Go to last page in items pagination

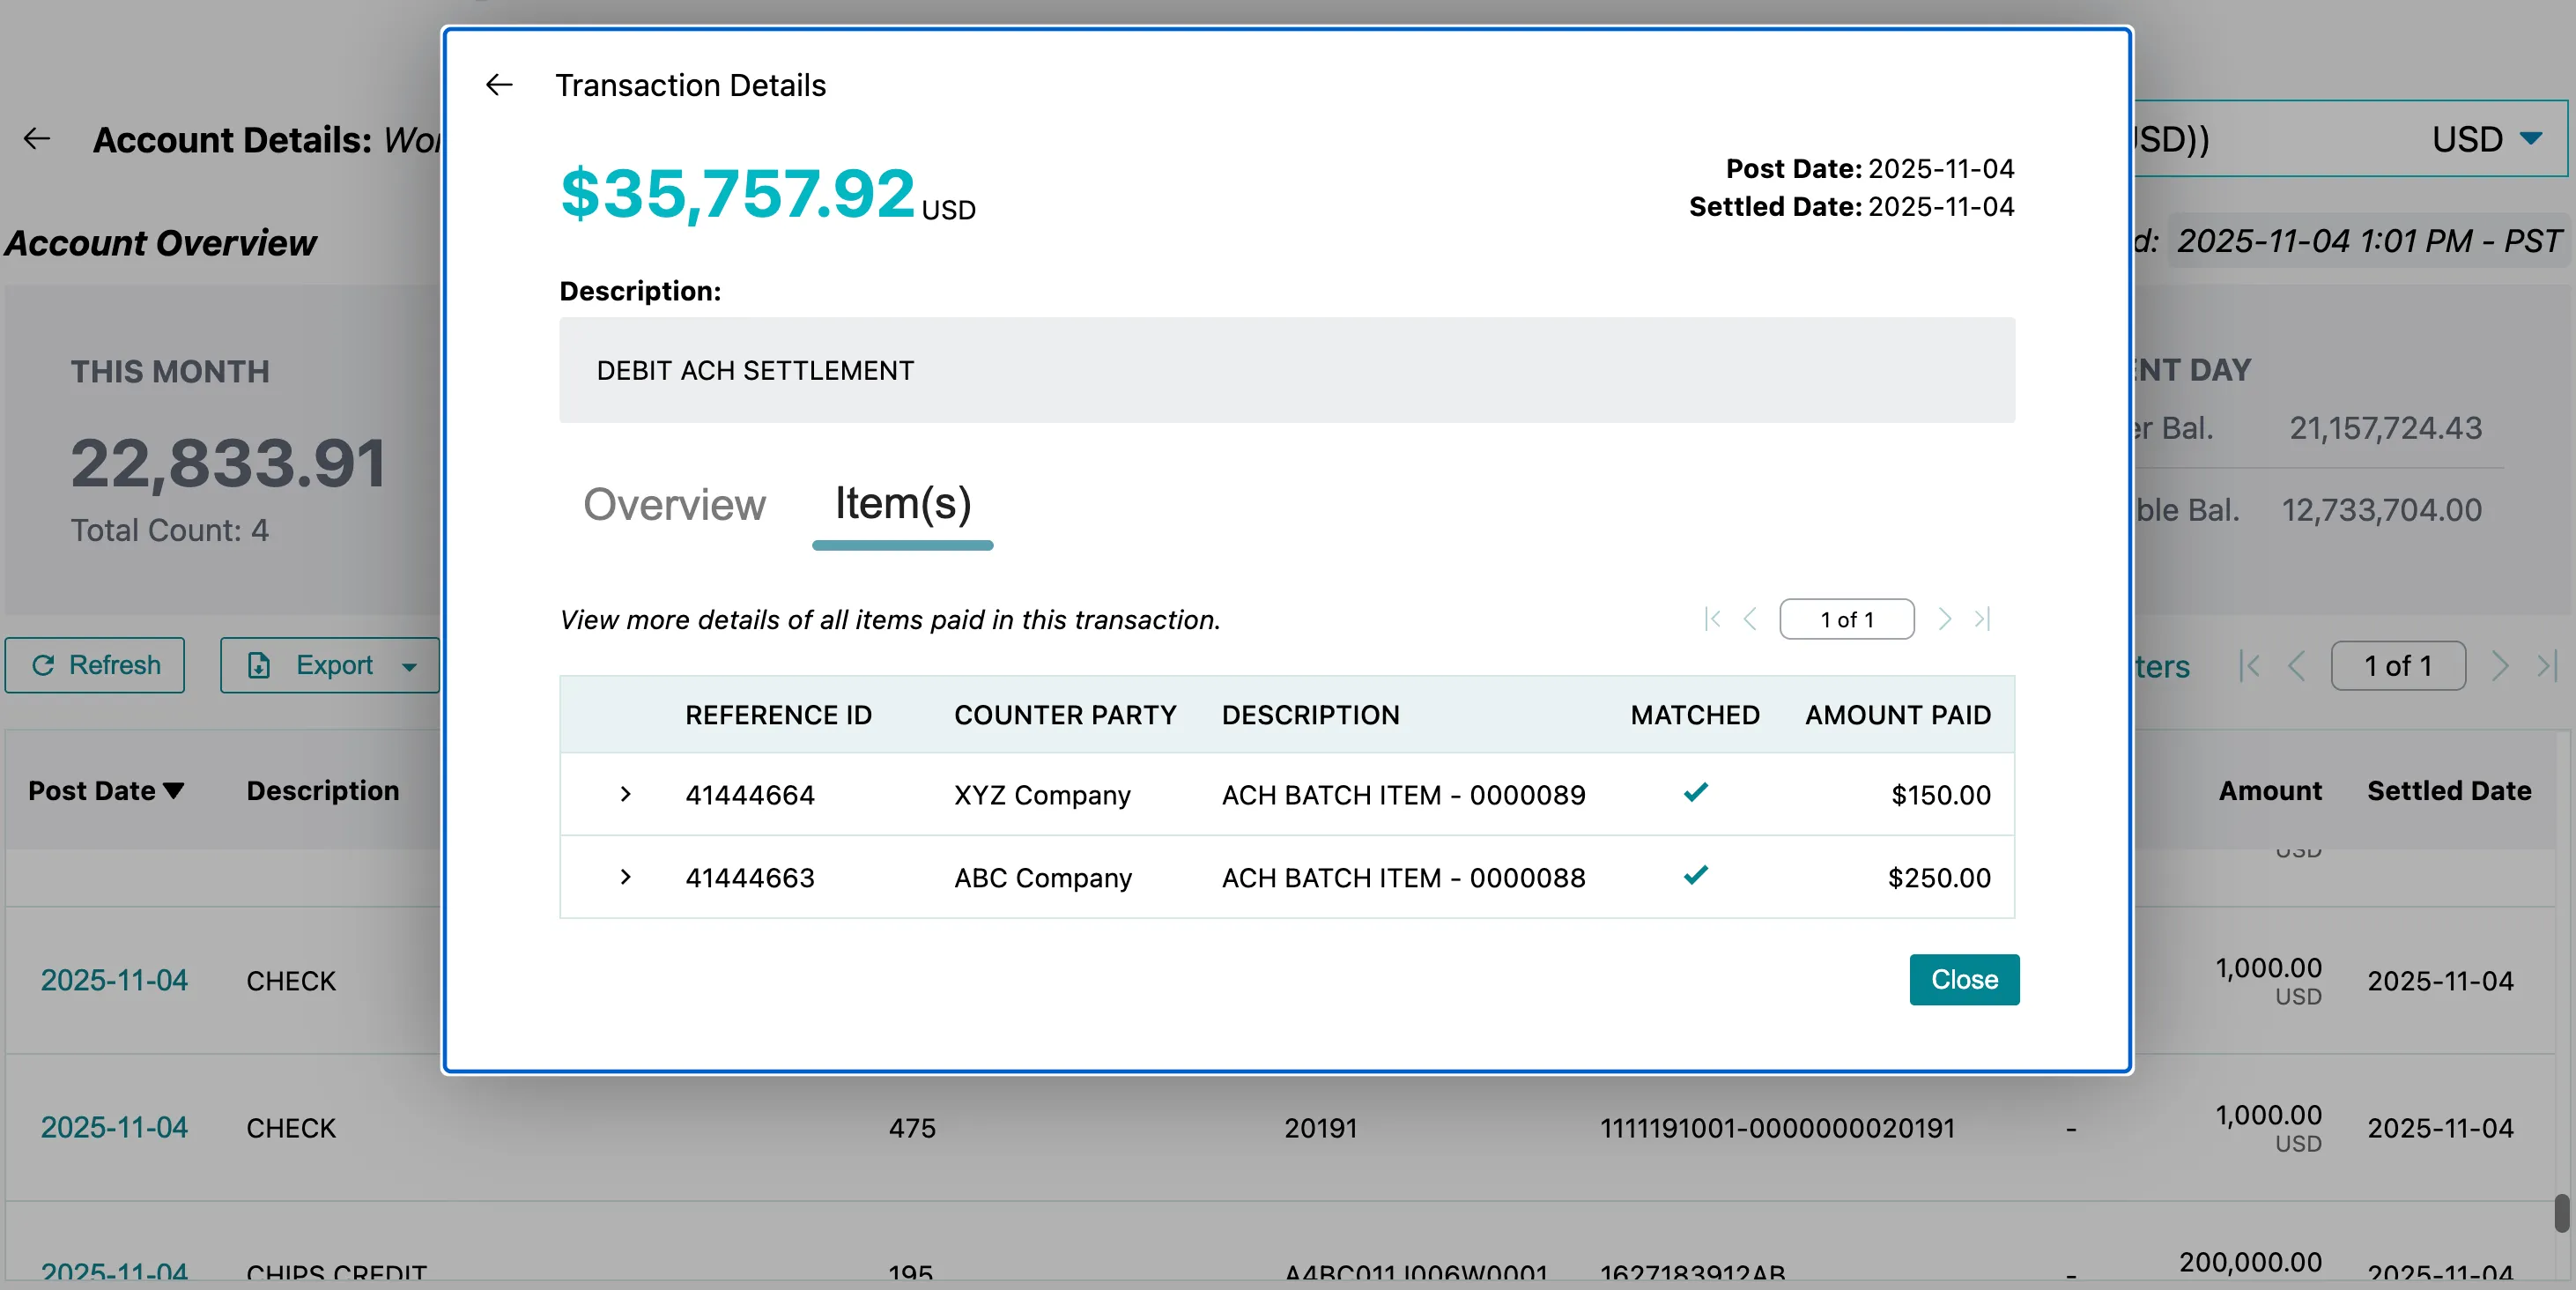pyautogui.click(x=1982, y=619)
